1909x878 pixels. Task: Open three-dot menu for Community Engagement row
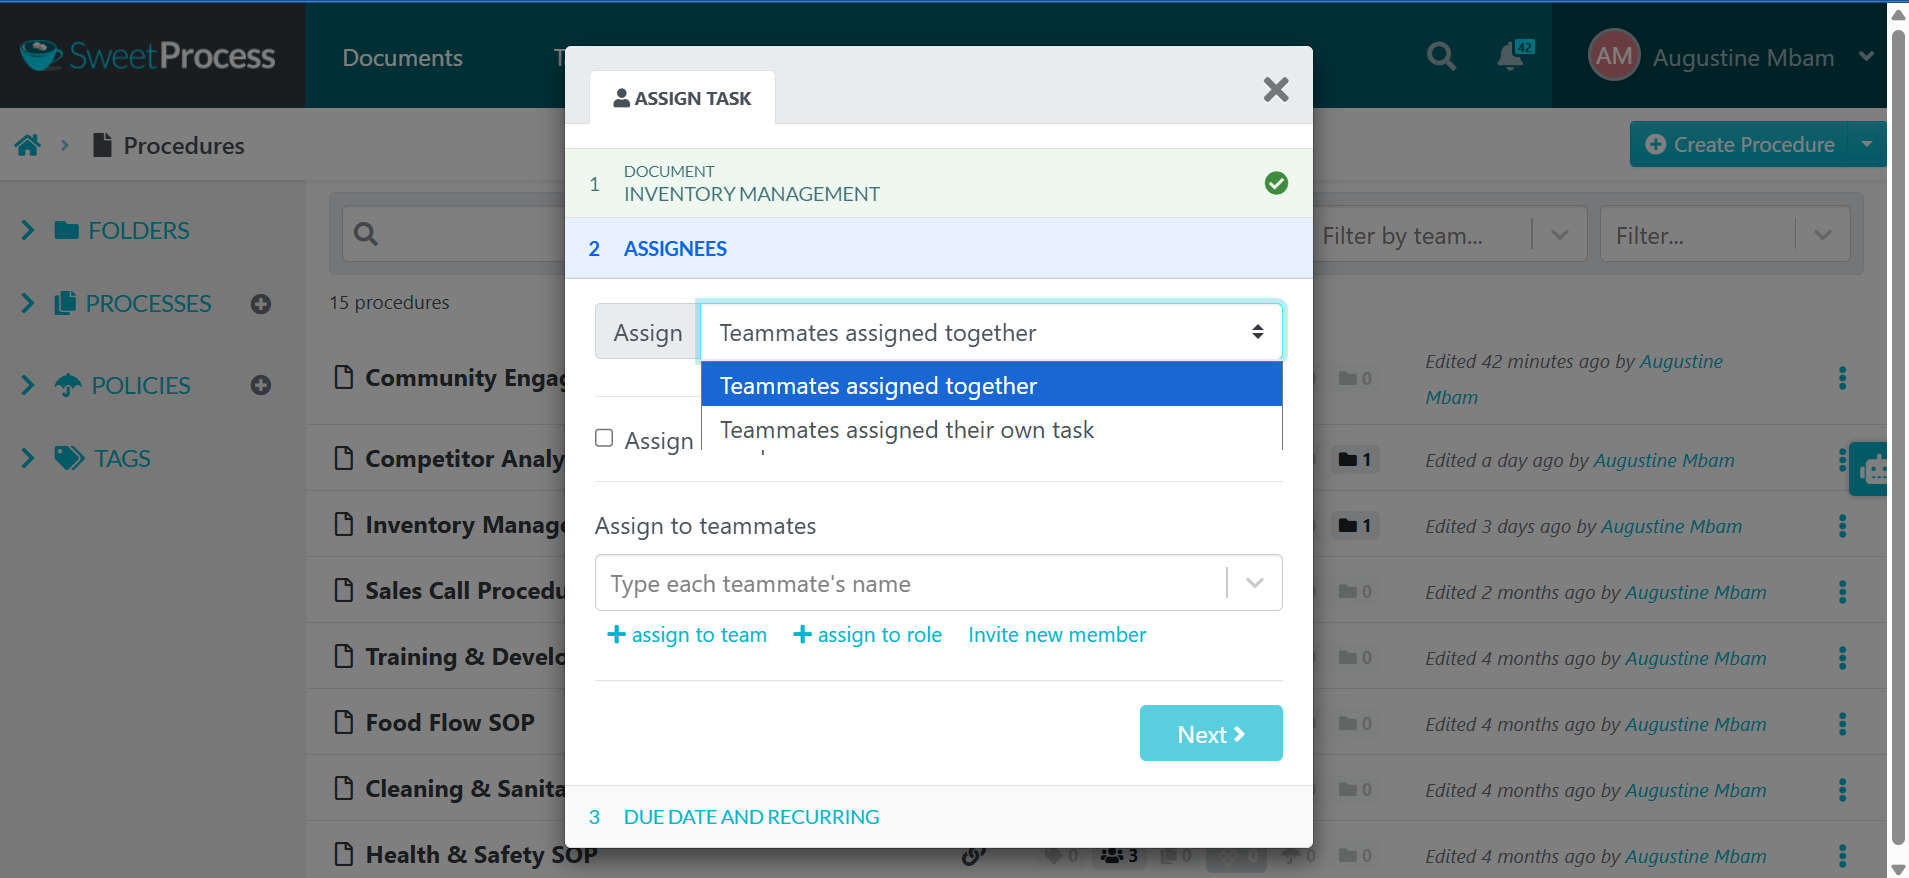[x=1842, y=378]
